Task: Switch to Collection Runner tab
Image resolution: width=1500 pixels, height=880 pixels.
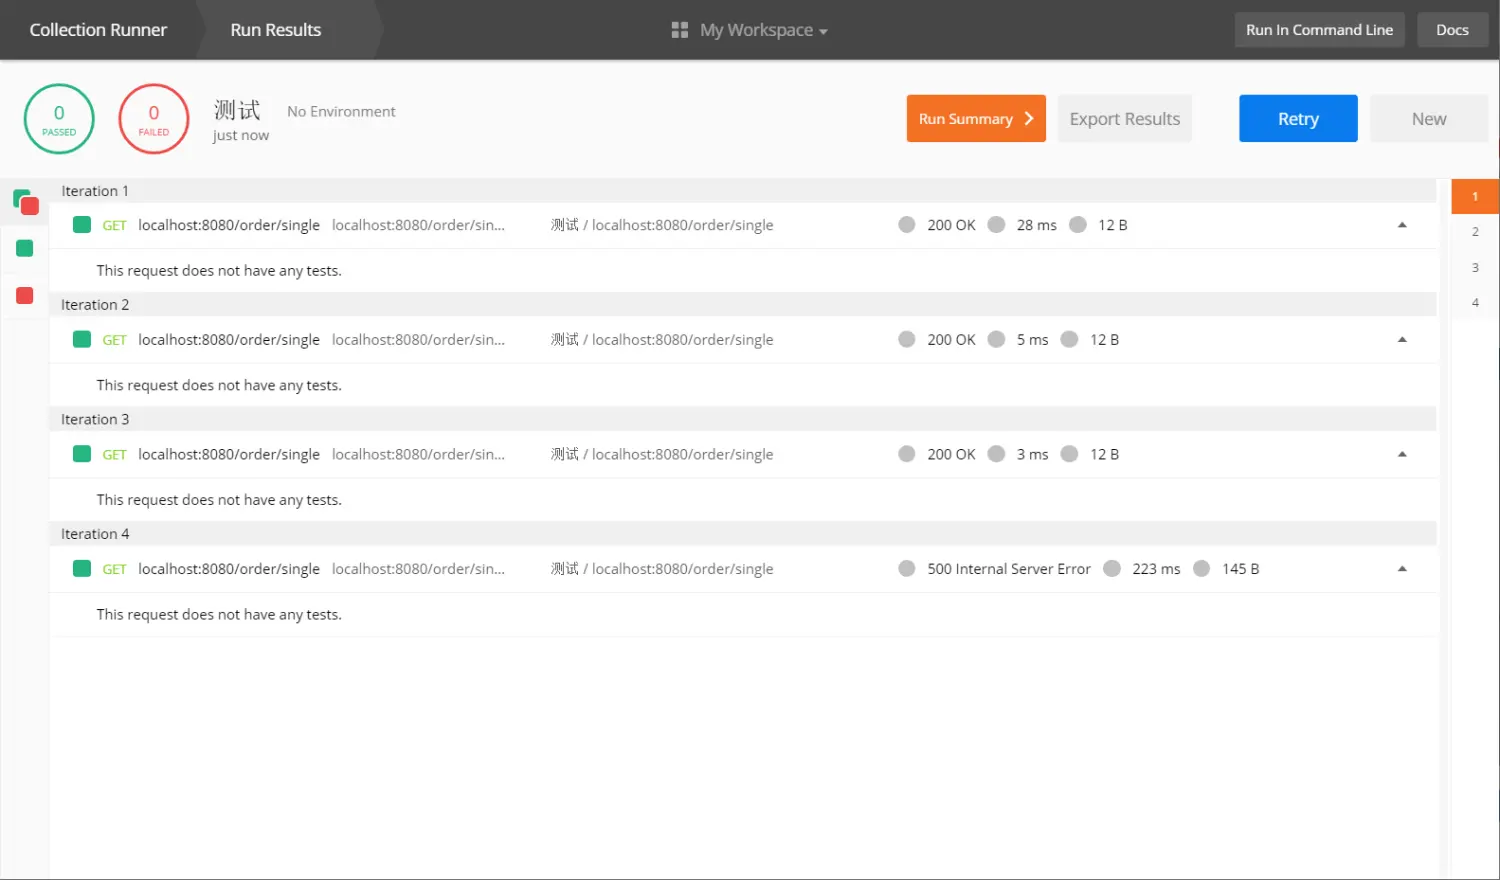Action: coord(98,30)
